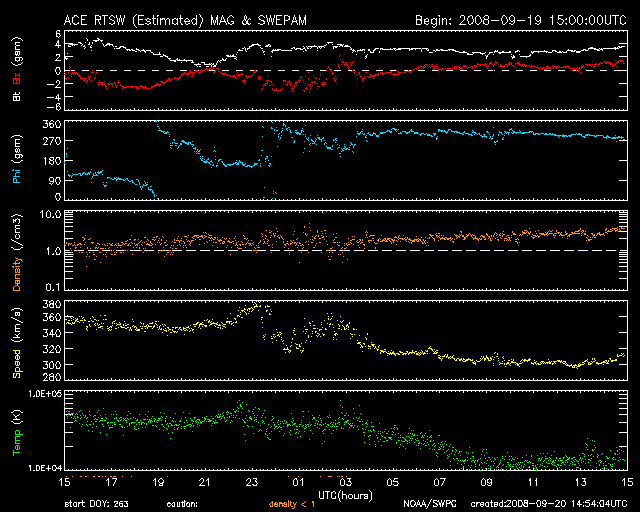Click the '300' tick on Speed axis
This screenshot has height=512, width=640.
click(x=51, y=365)
